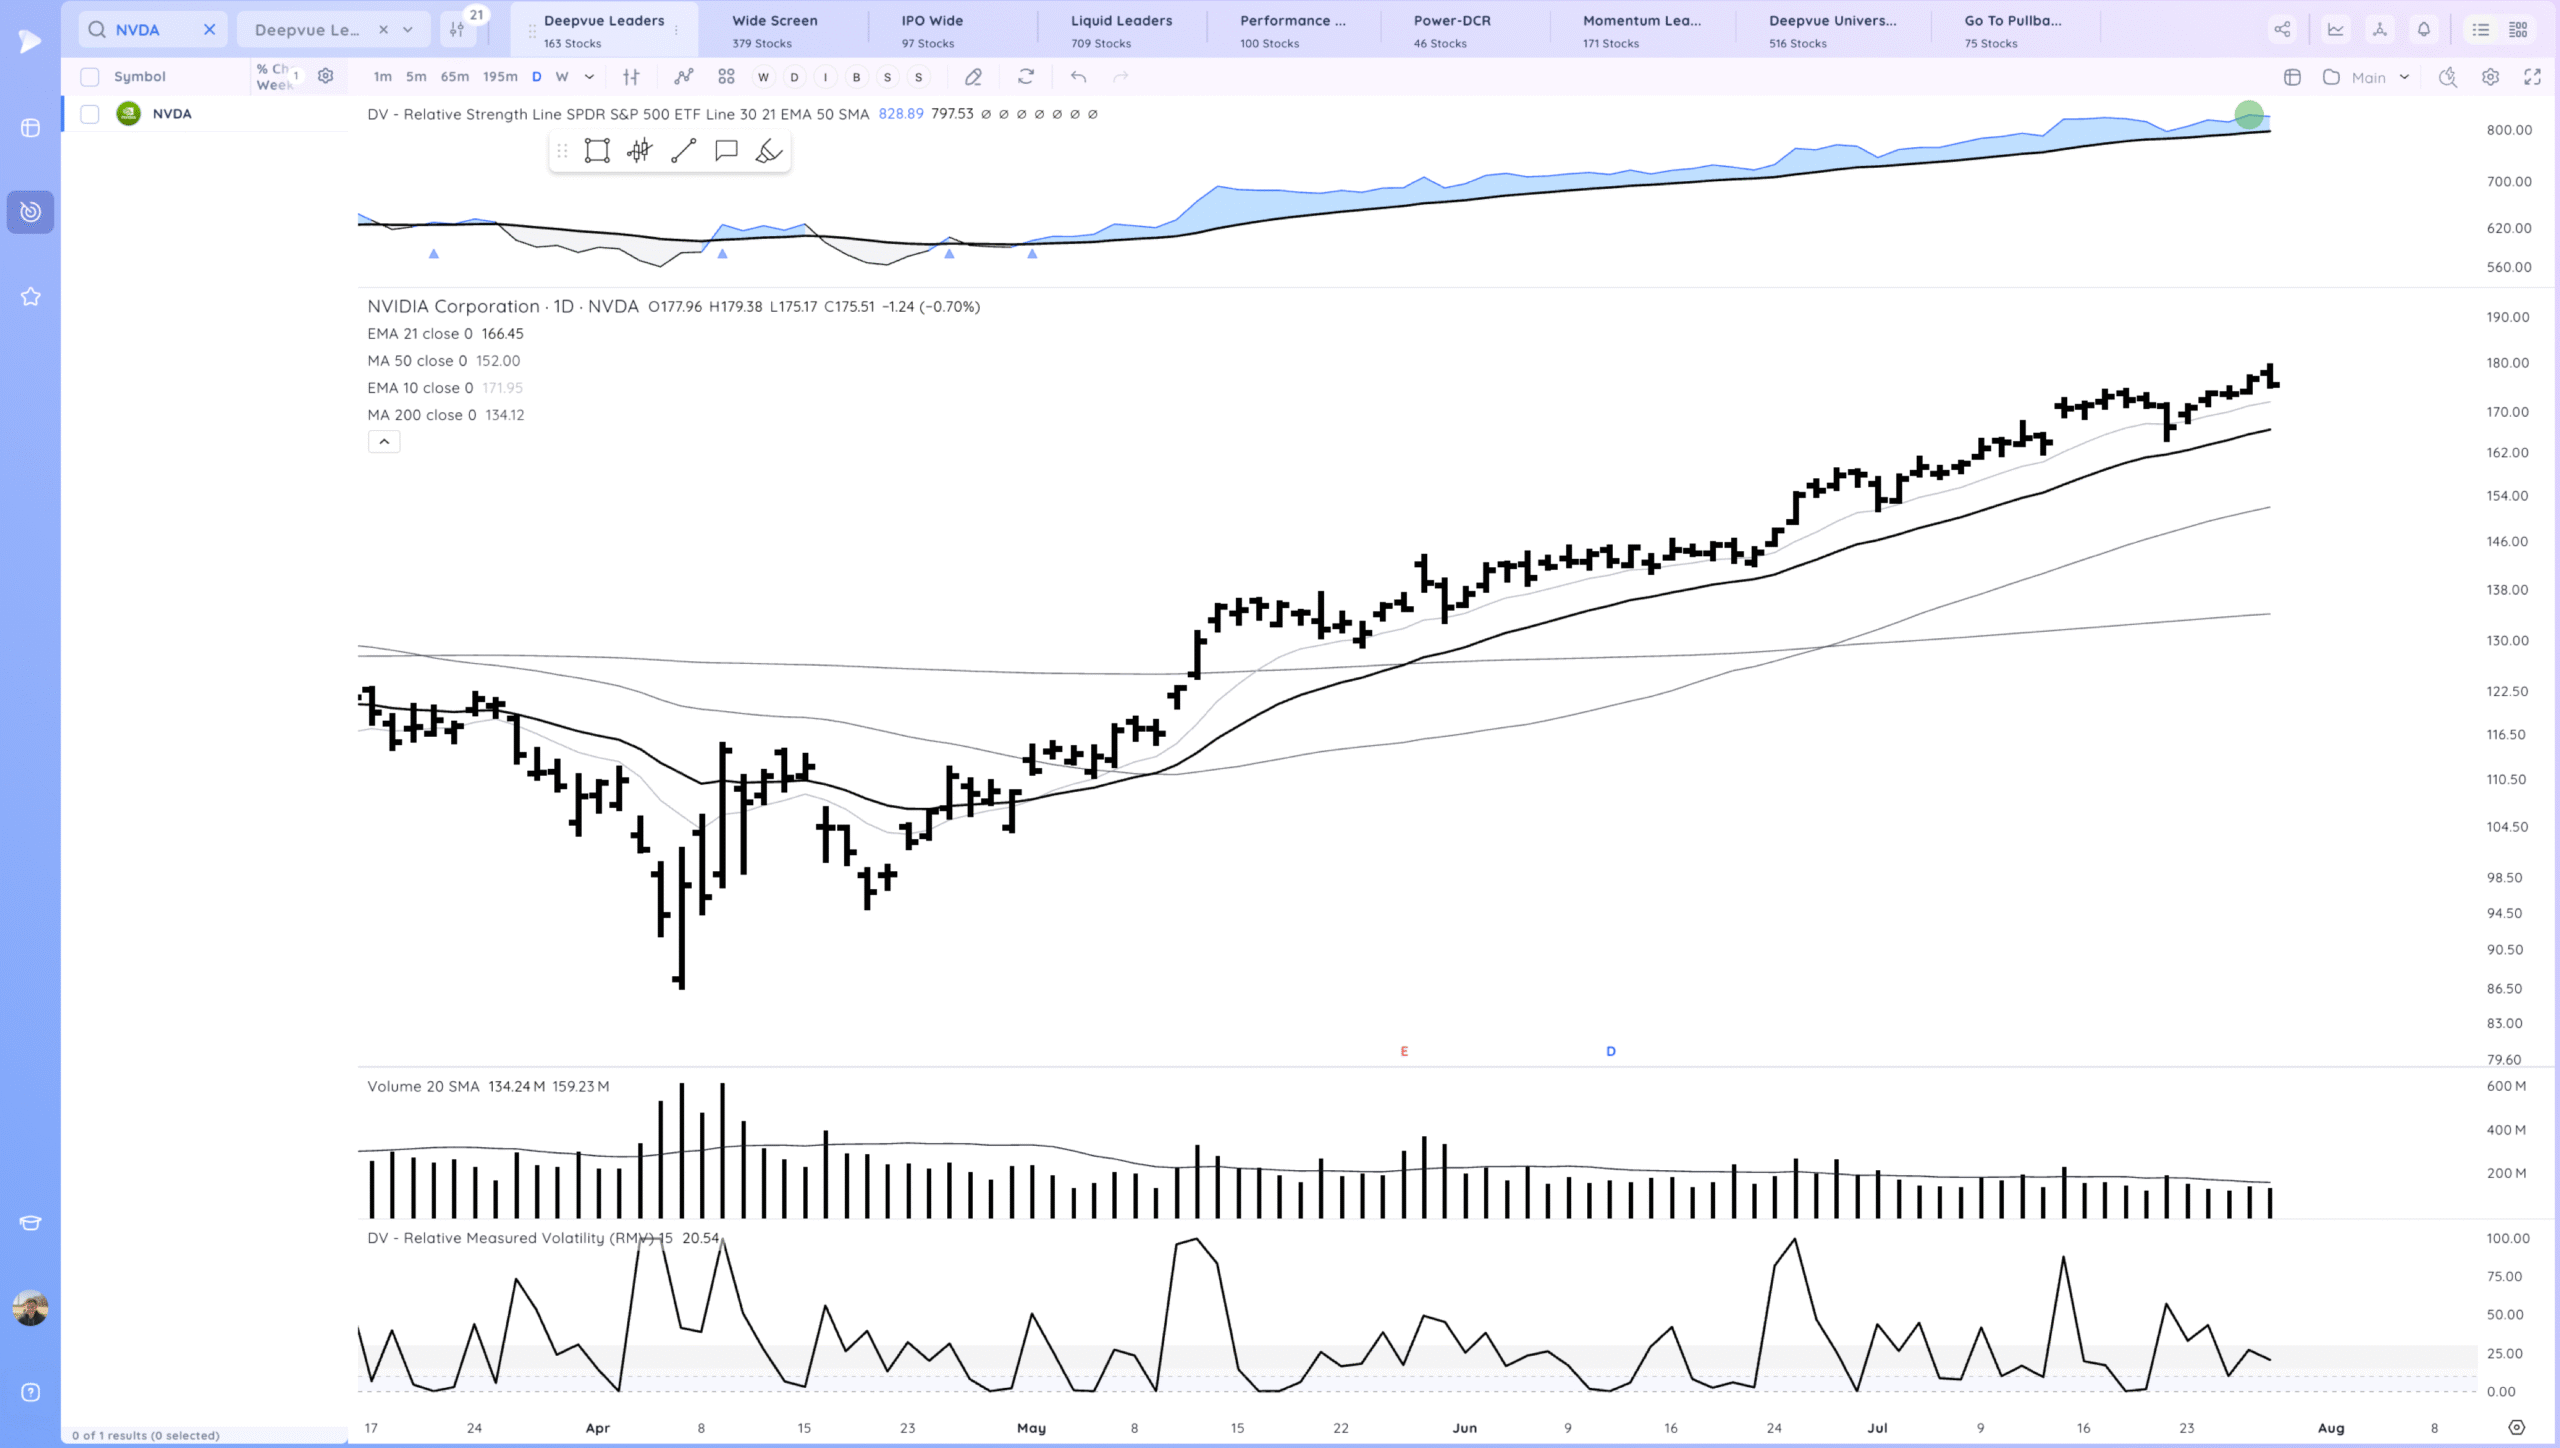2560x1448 pixels.
Task: Open the indicators icon in toolbar
Action: coord(684,77)
